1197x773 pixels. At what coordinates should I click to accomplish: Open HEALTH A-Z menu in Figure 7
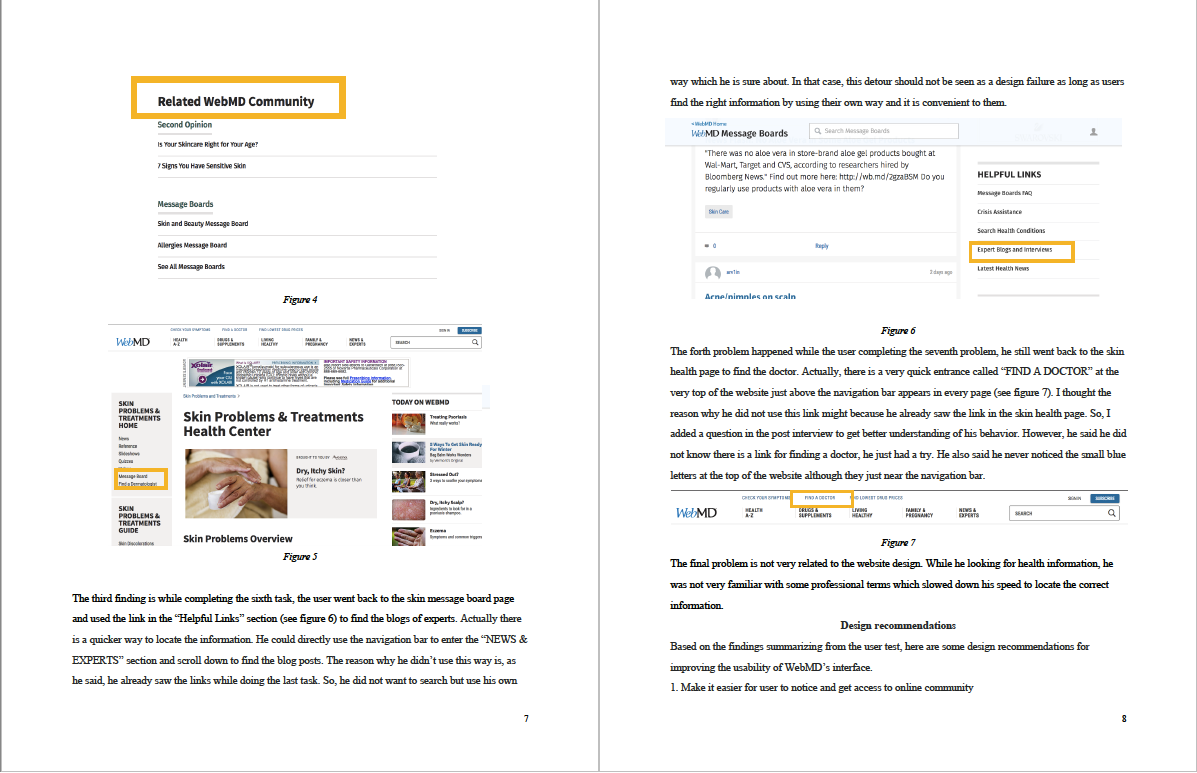coord(753,513)
